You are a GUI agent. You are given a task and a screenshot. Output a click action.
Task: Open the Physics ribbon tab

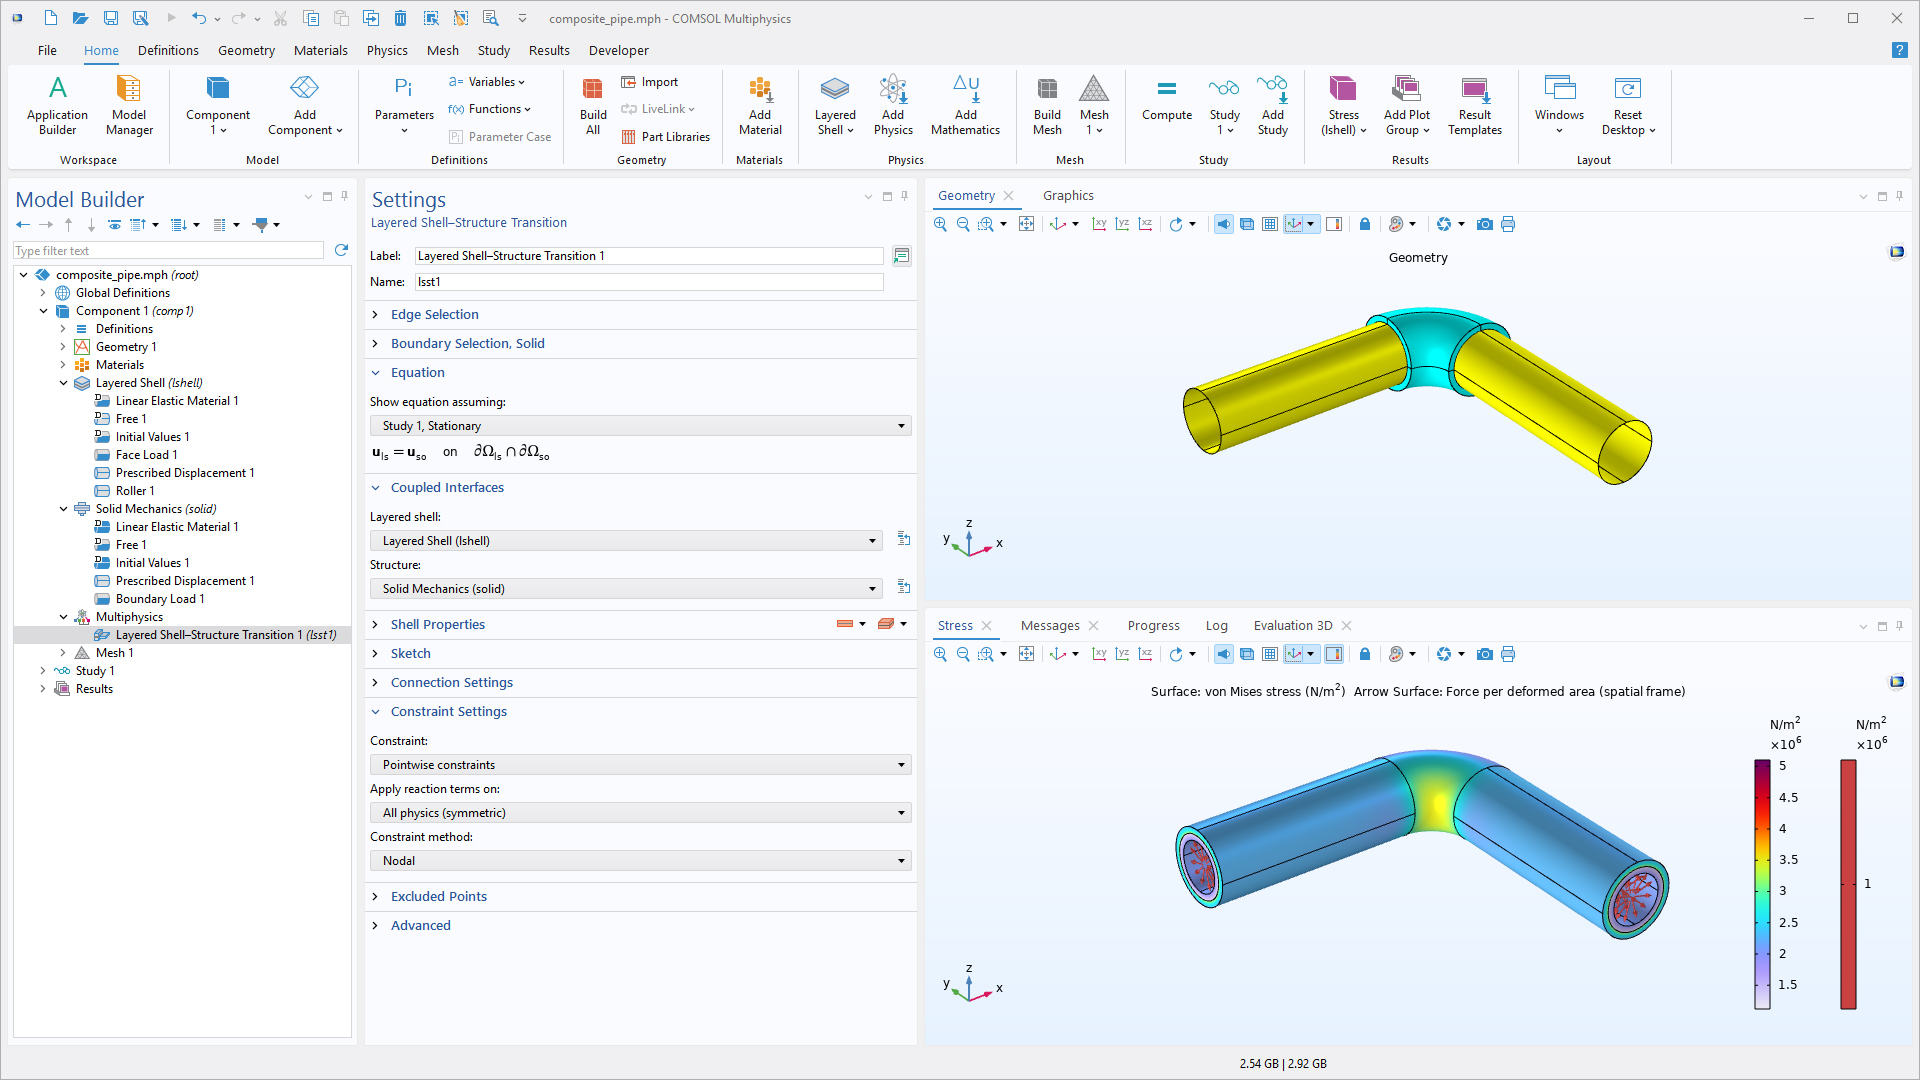[386, 50]
